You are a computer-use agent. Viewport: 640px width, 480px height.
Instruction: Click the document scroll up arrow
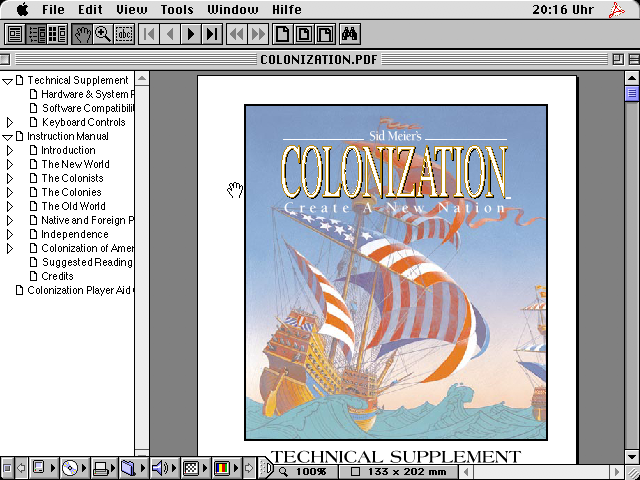coord(631,78)
